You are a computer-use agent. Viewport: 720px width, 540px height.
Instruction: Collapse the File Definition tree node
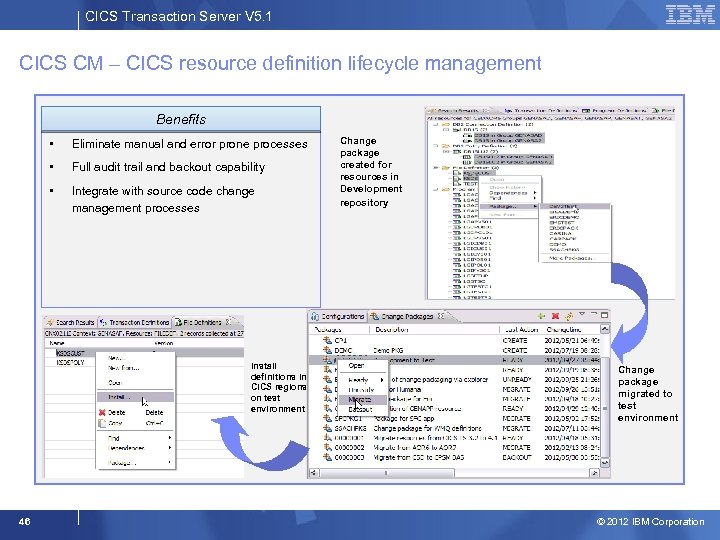click(x=436, y=168)
